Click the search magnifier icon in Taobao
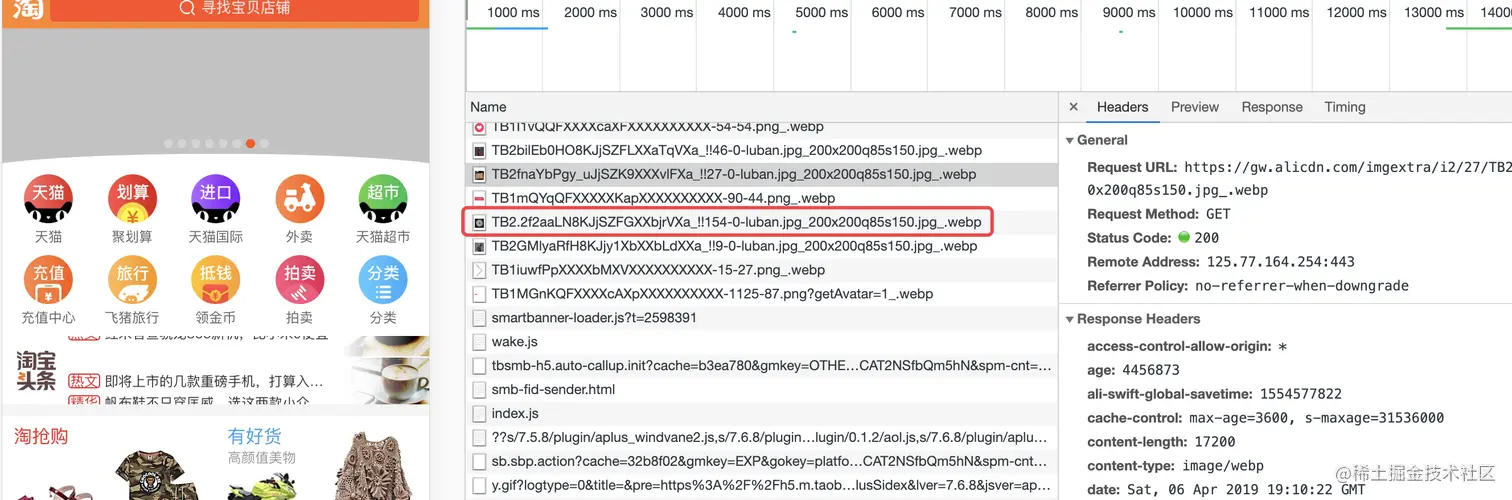Screen dimensions: 1512x500 tap(187, 8)
